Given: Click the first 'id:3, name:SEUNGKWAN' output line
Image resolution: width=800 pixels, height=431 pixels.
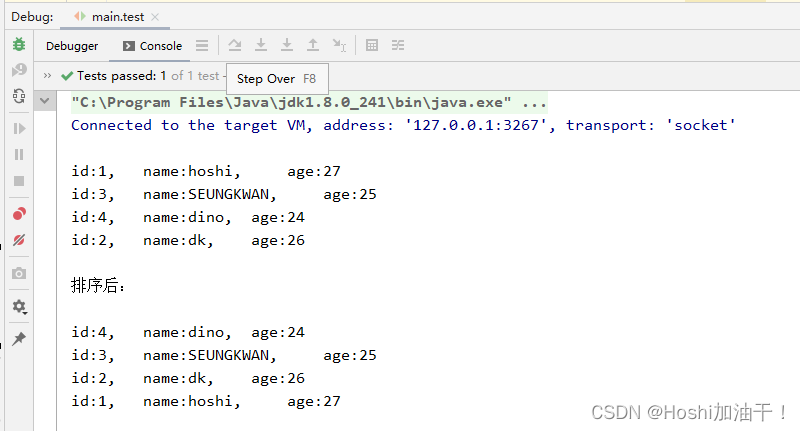Looking at the screenshot, I should click(x=224, y=194).
